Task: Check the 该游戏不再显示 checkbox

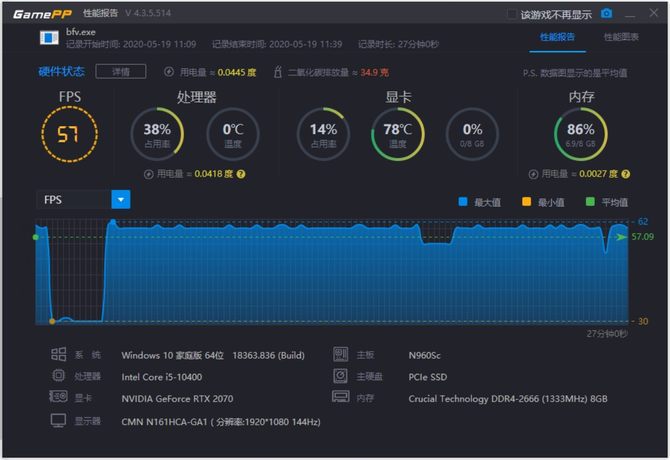Action: click(511, 15)
